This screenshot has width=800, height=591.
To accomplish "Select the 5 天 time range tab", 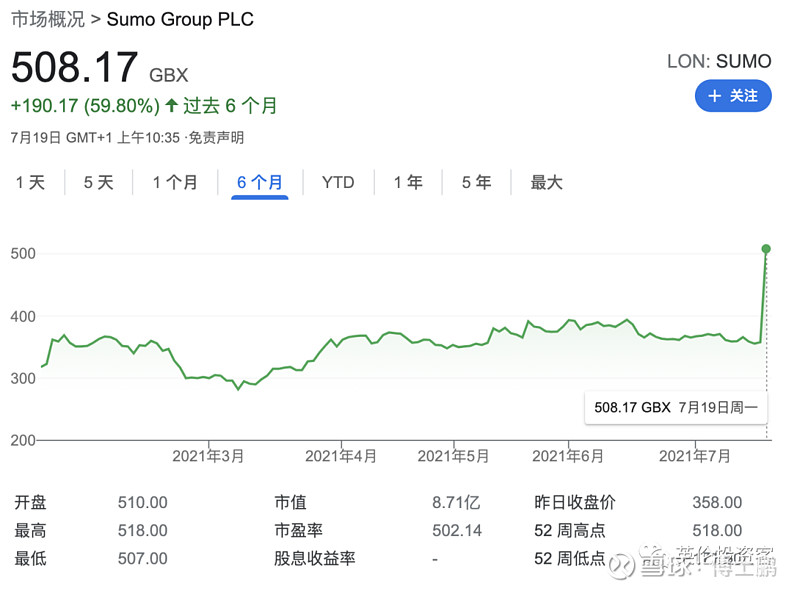I will 98,182.
